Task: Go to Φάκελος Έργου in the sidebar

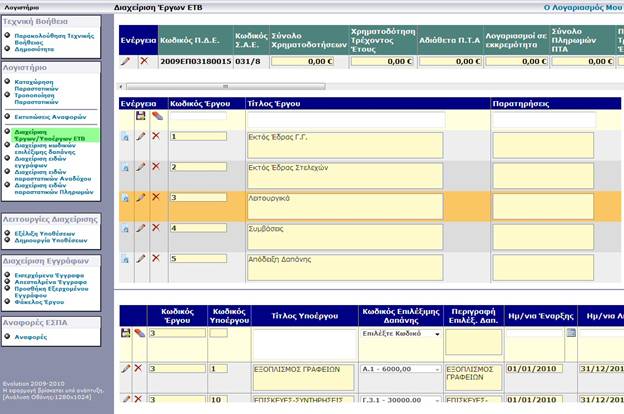Action: point(41,303)
